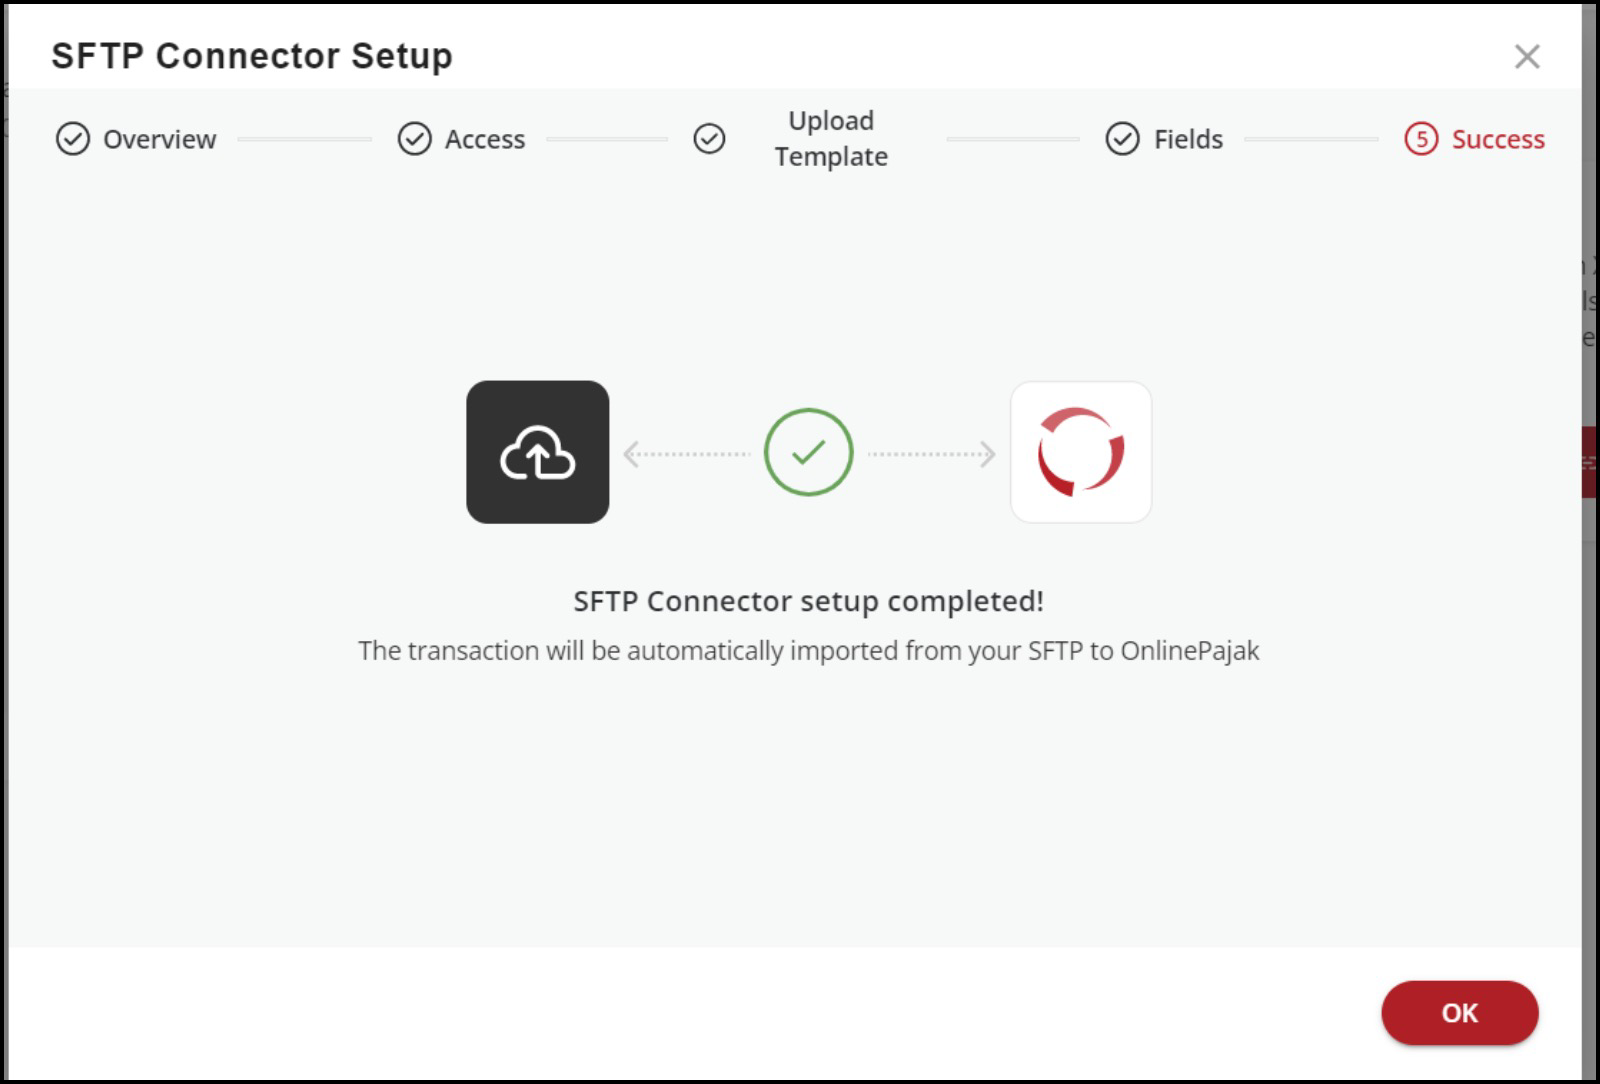Click the step 5 number circle
Viewport: 1600px width, 1084px height.
click(1421, 139)
